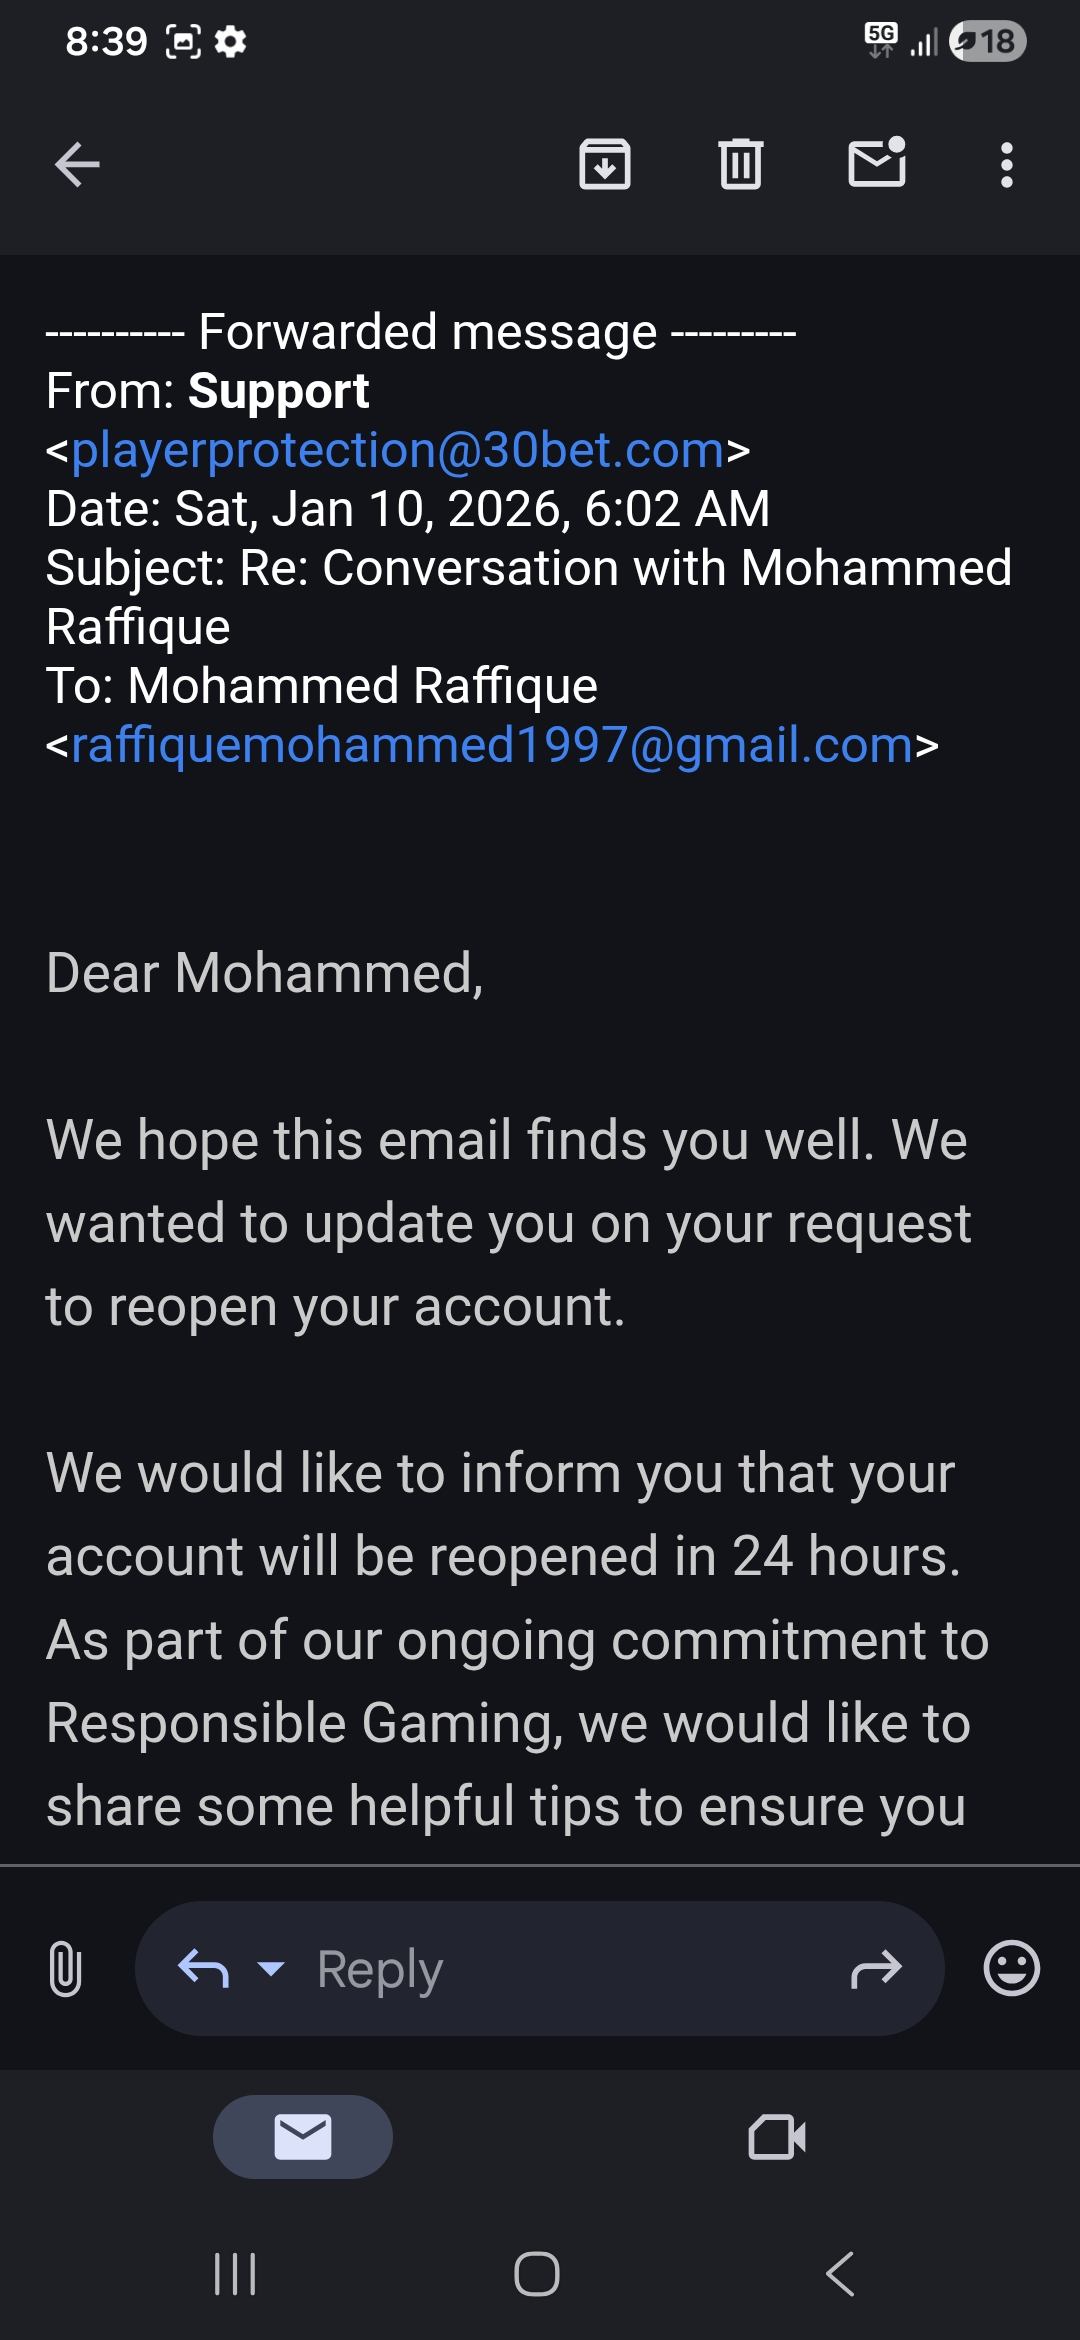Open the playerprotection@30bet.com email link

click(x=397, y=450)
